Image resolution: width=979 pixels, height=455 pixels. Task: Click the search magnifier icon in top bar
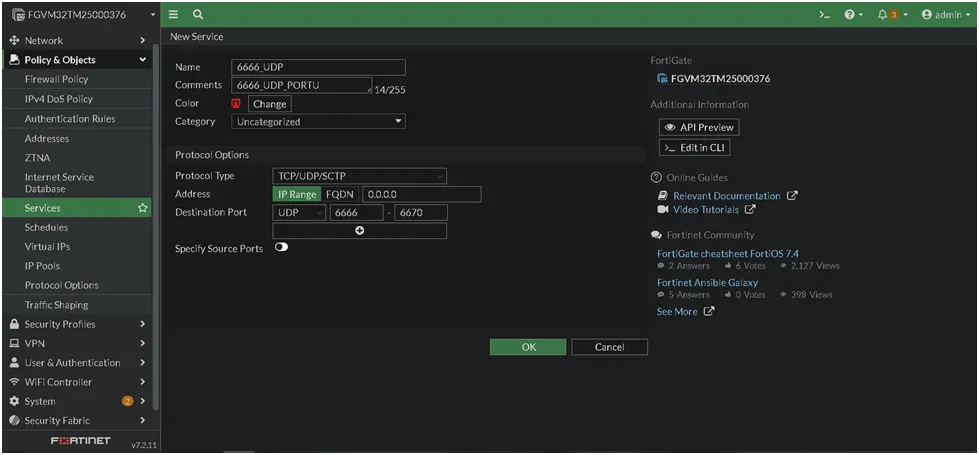click(198, 14)
